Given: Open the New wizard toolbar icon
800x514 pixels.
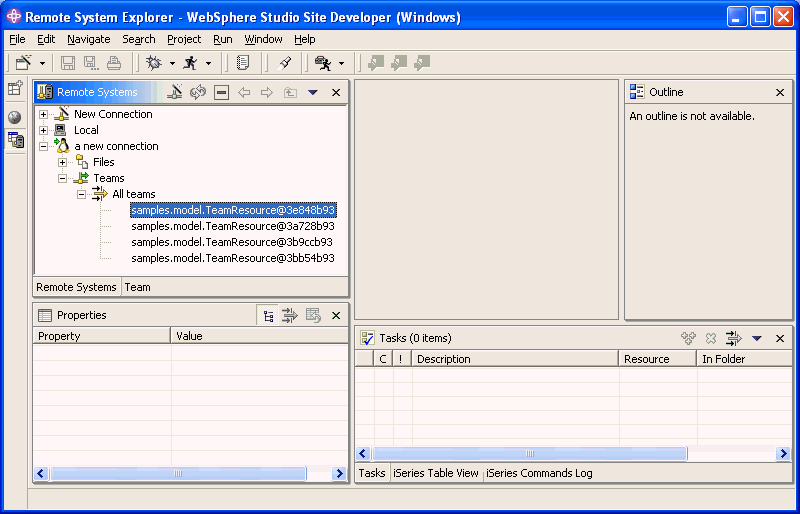Looking at the screenshot, I should 23,63.
